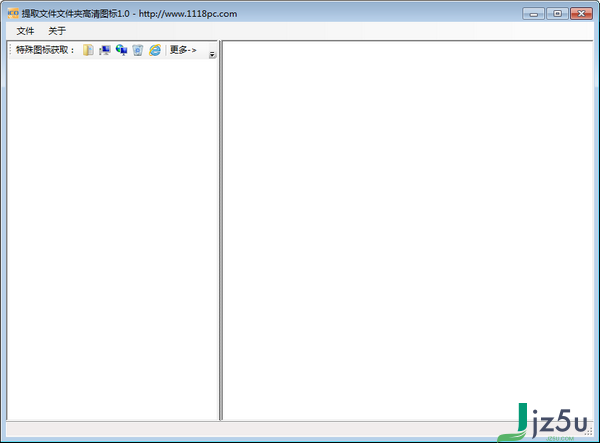Click the toolbar's dotted drag handle
Screen dimensions: 600x443
11,50
